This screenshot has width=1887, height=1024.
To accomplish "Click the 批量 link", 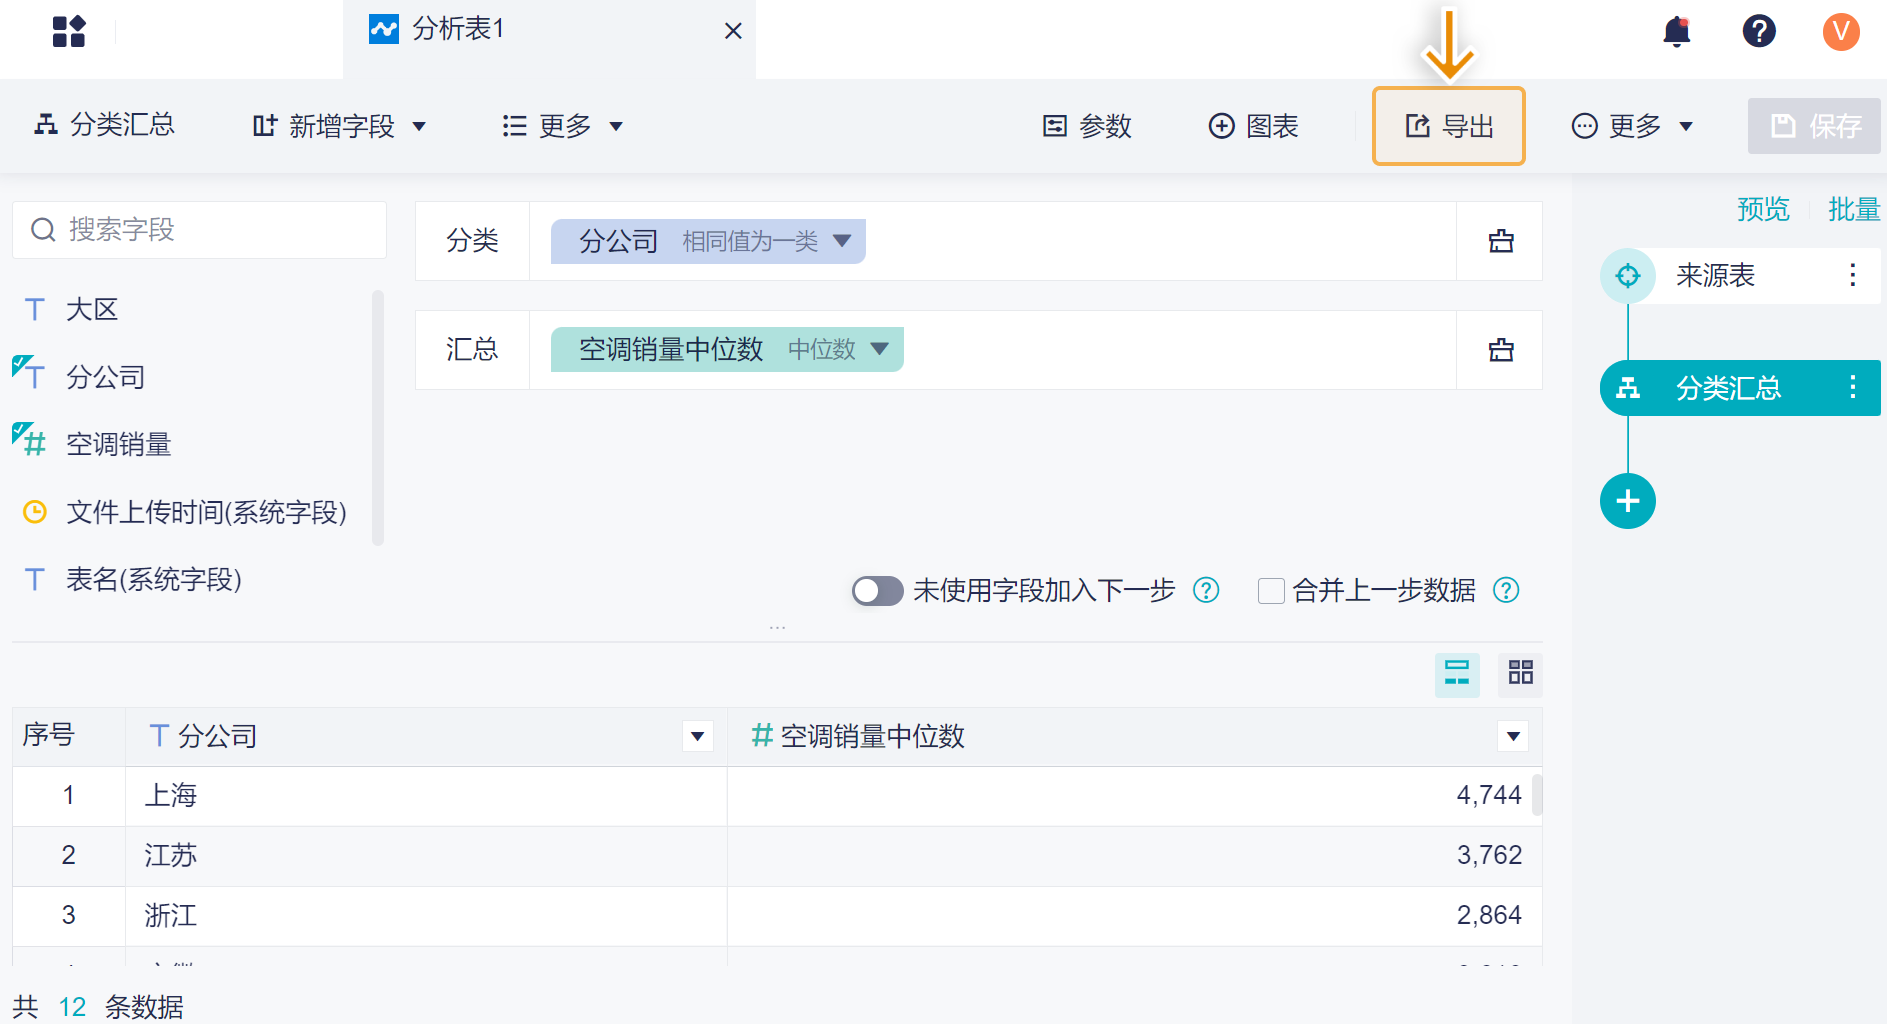I will coord(1854,209).
